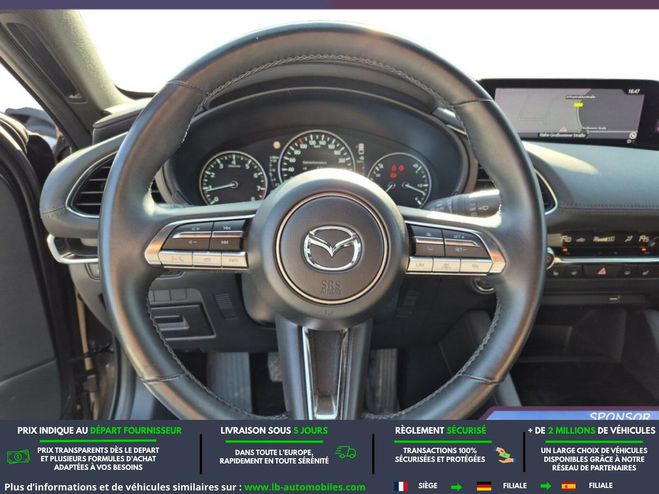Click the secure payment hand icon
This screenshot has height=494, width=659.
pyautogui.click(x=504, y=455)
